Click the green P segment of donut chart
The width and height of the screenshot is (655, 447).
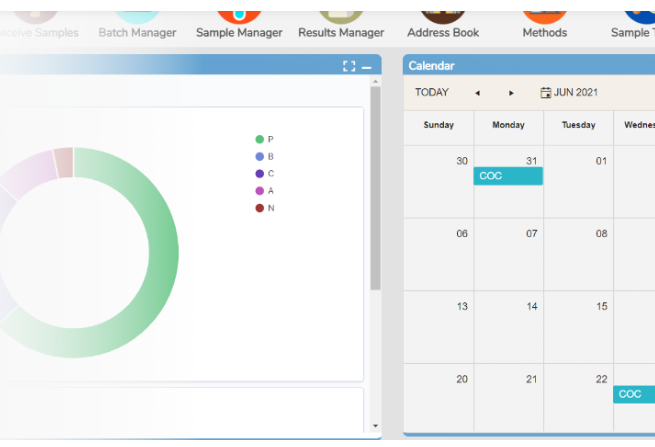(161, 251)
